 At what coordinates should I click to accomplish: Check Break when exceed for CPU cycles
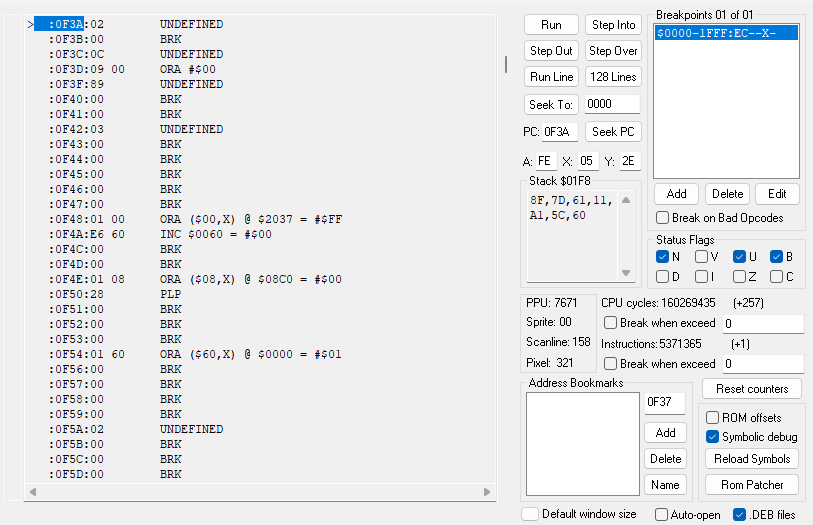[x=610, y=323]
